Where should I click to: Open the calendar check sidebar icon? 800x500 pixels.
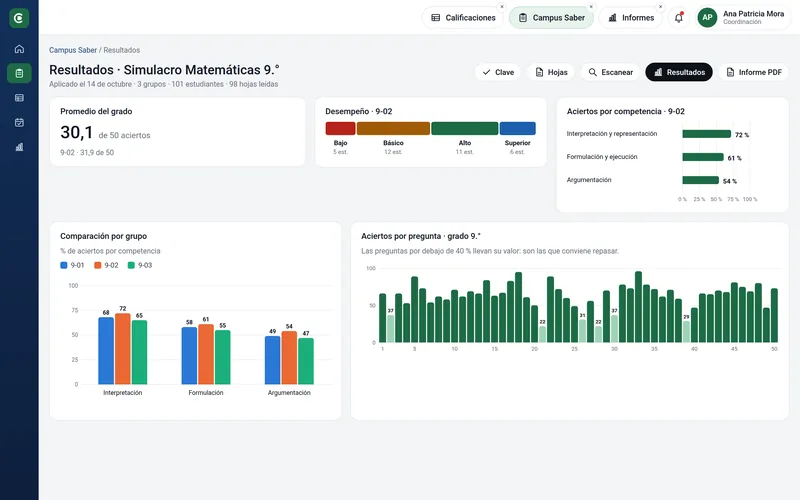(x=19, y=122)
